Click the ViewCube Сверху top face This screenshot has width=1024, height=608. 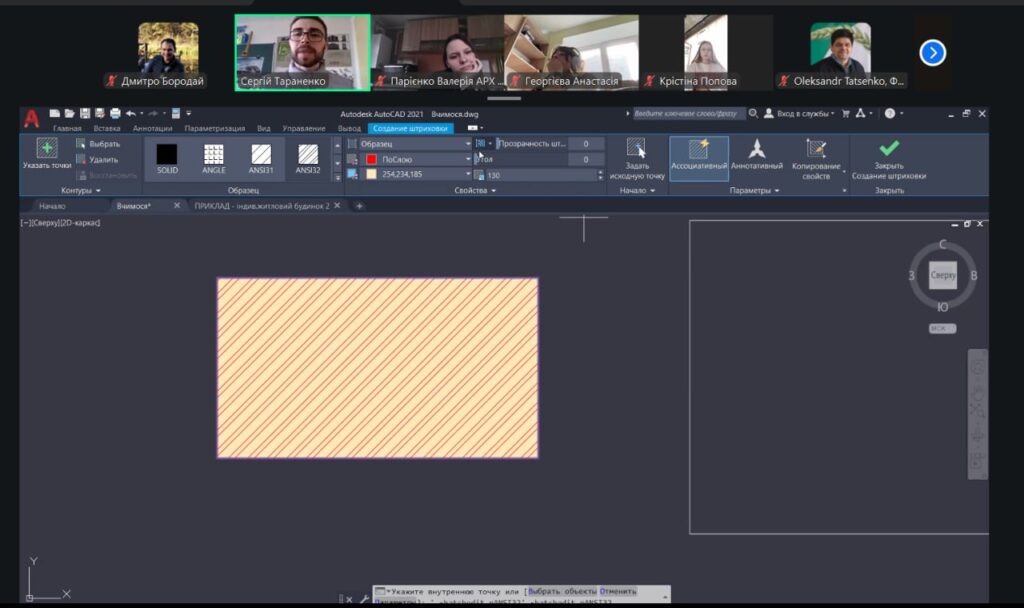pyautogui.click(x=943, y=275)
